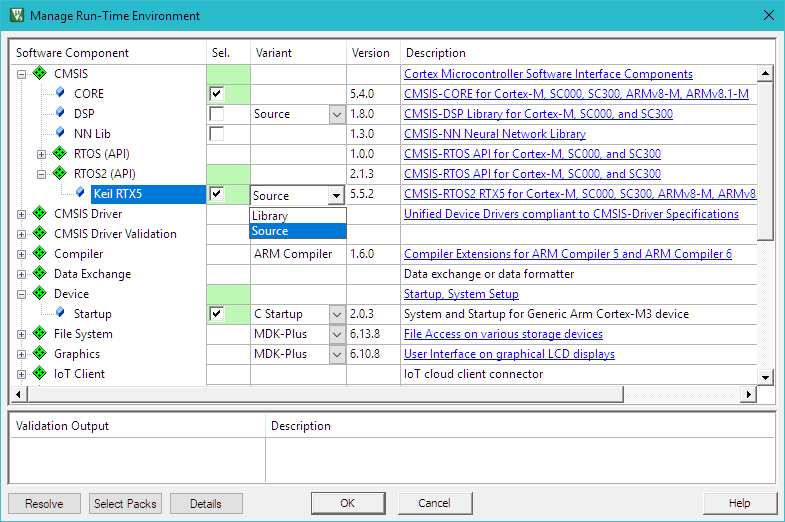This screenshot has height=522, width=785.
Task: Click the Software Component column header
Action: click(109, 53)
